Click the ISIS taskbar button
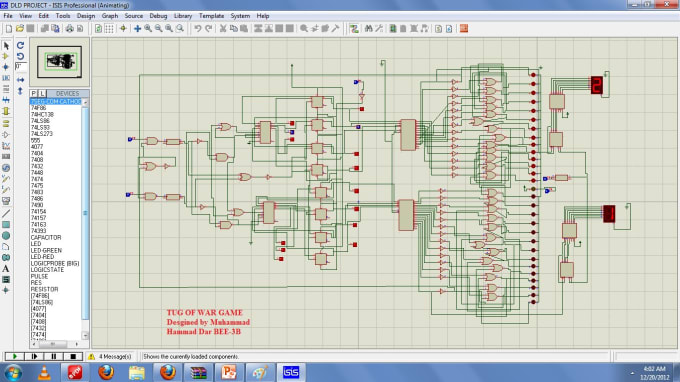The height and width of the screenshot is (382, 680). click(x=291, y=372)
